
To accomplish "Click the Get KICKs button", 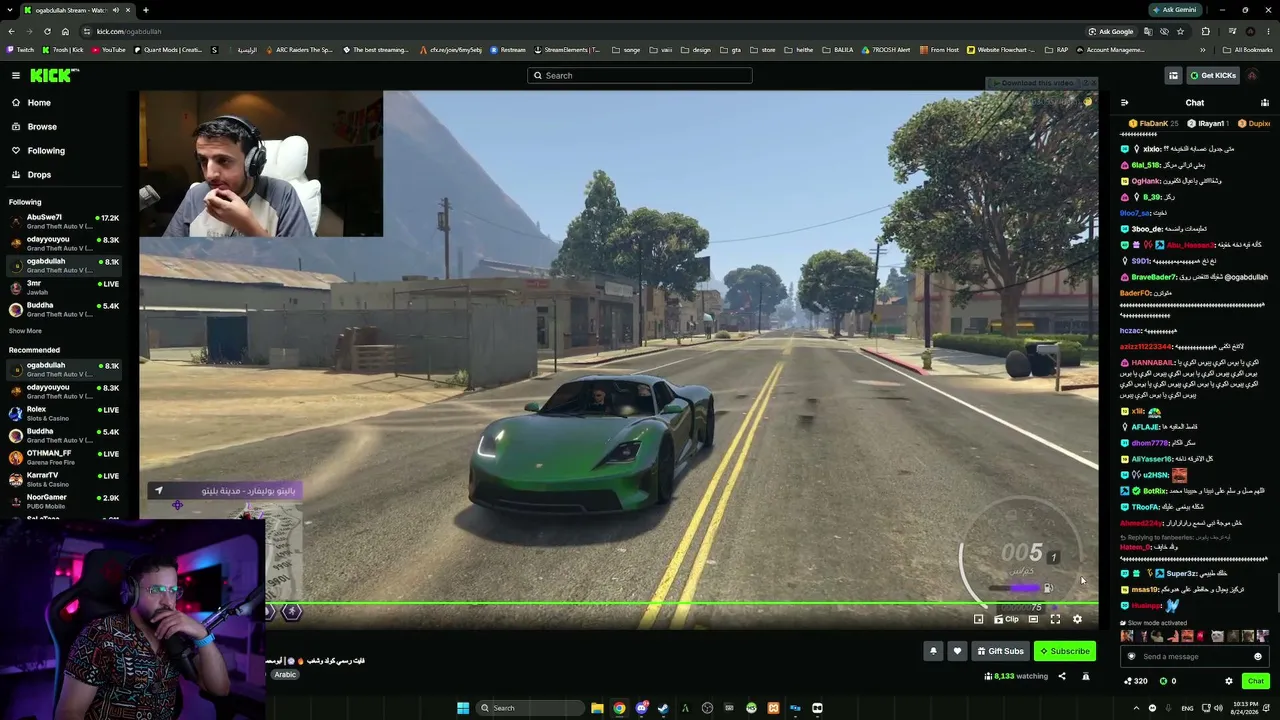I will click(x=1213, y=75).
